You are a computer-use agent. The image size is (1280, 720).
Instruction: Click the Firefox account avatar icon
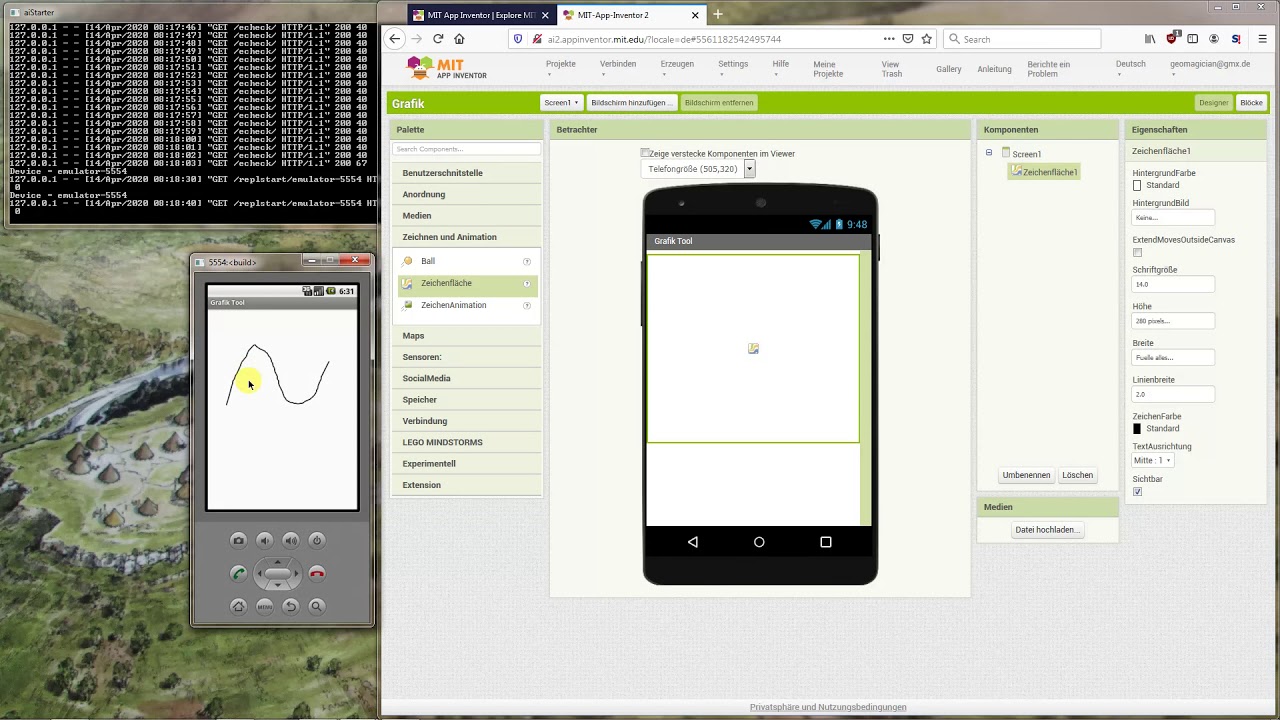[1214, 39]
